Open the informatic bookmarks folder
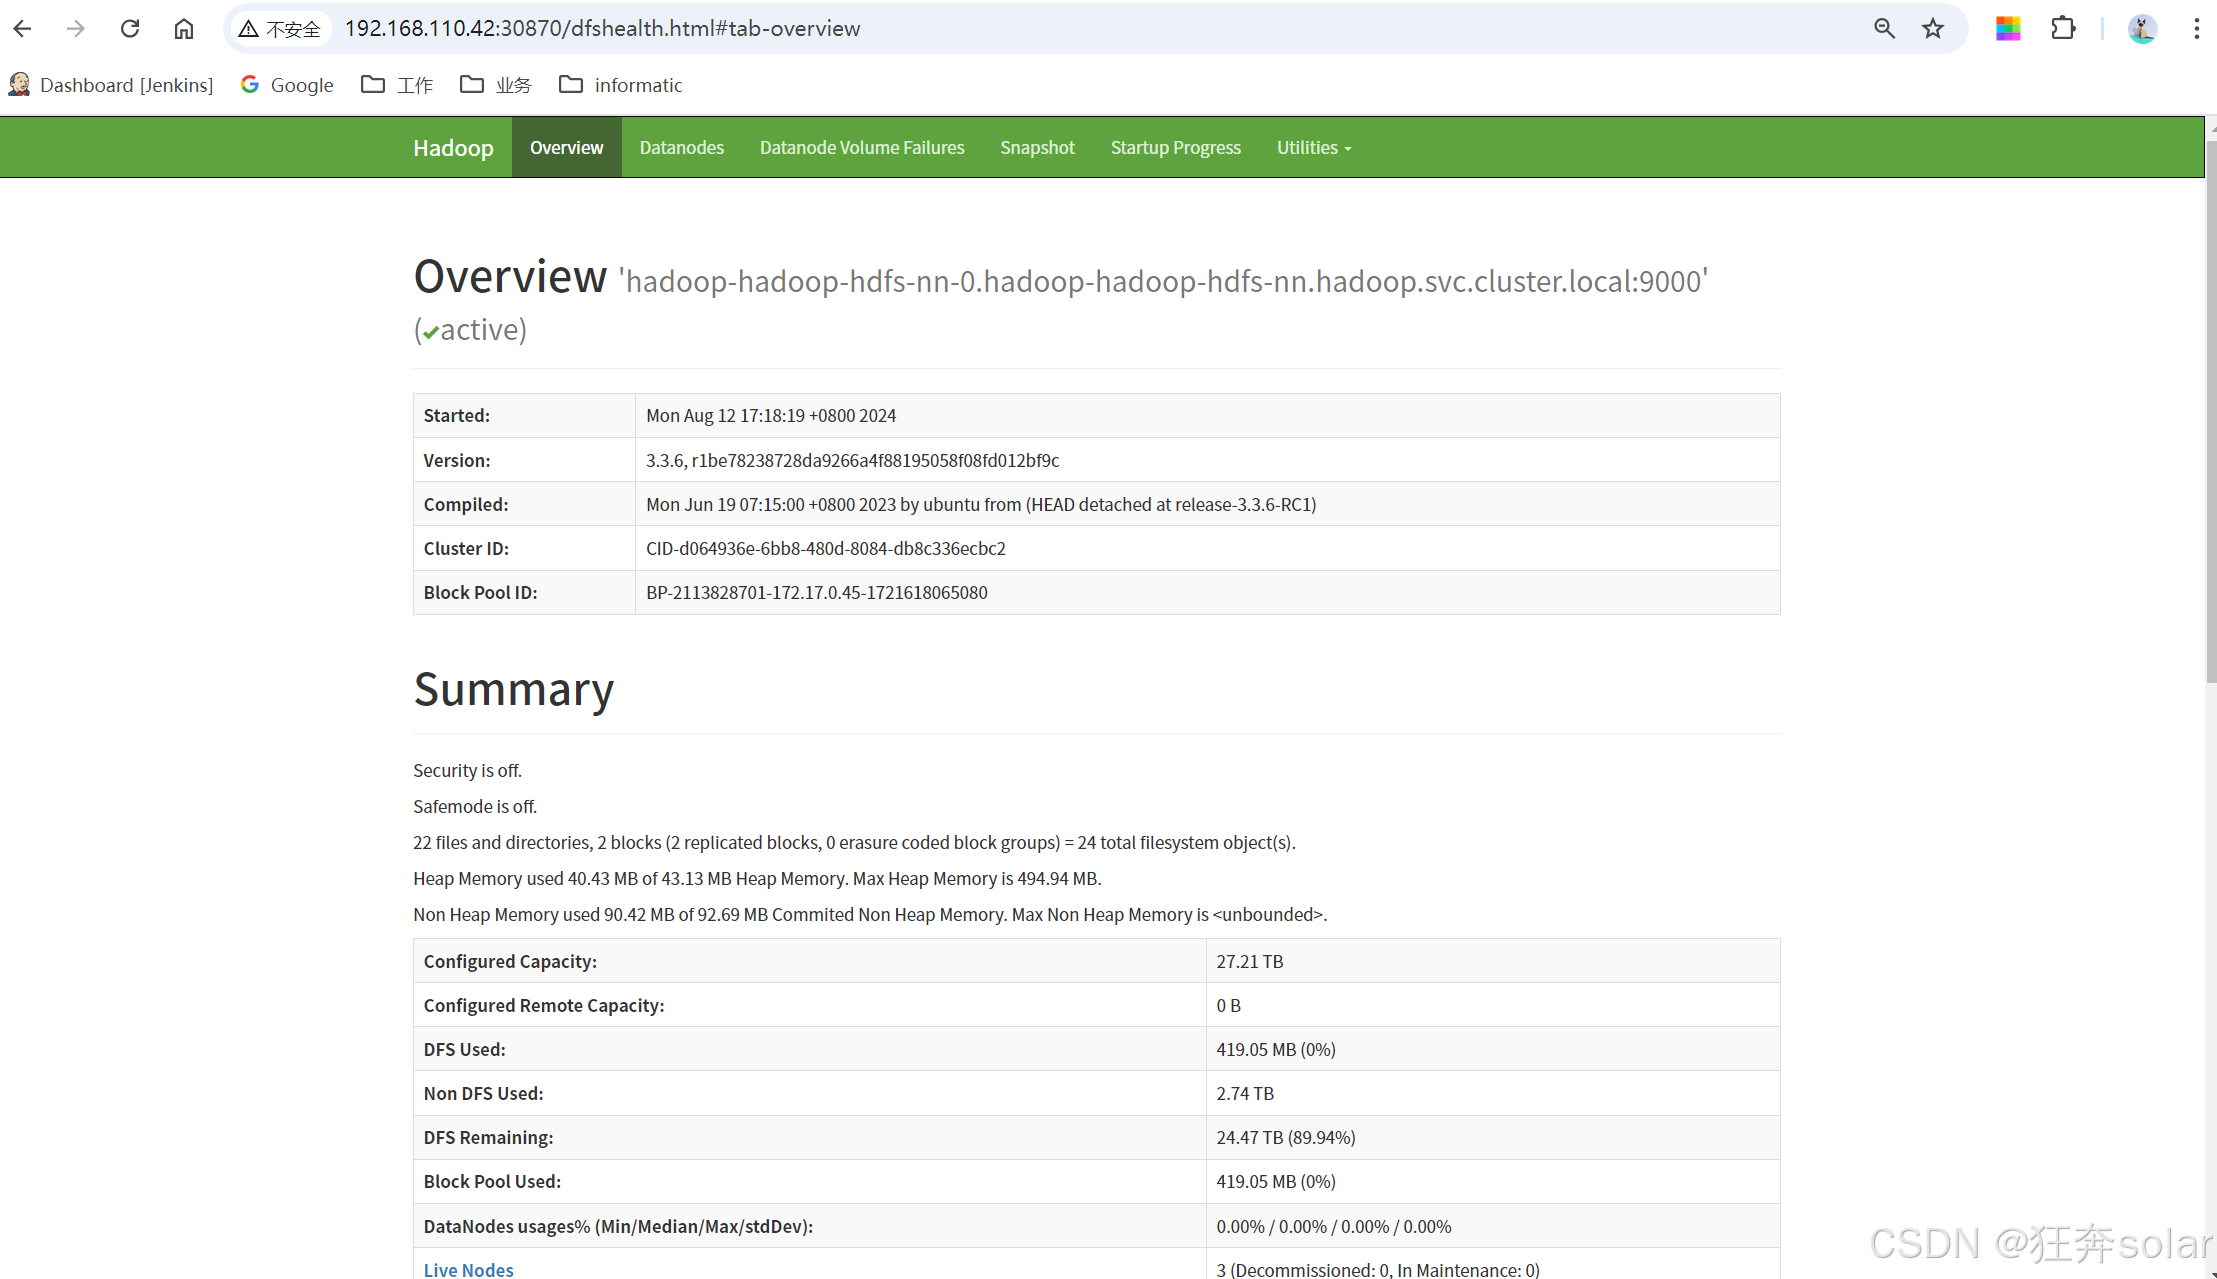 coord(621,85)
